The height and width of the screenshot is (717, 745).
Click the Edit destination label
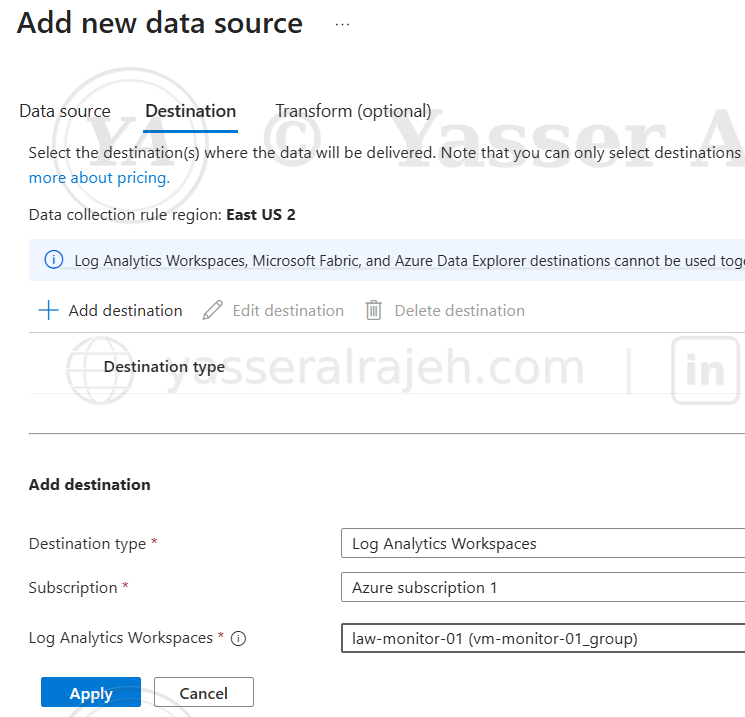click(288, 310)
